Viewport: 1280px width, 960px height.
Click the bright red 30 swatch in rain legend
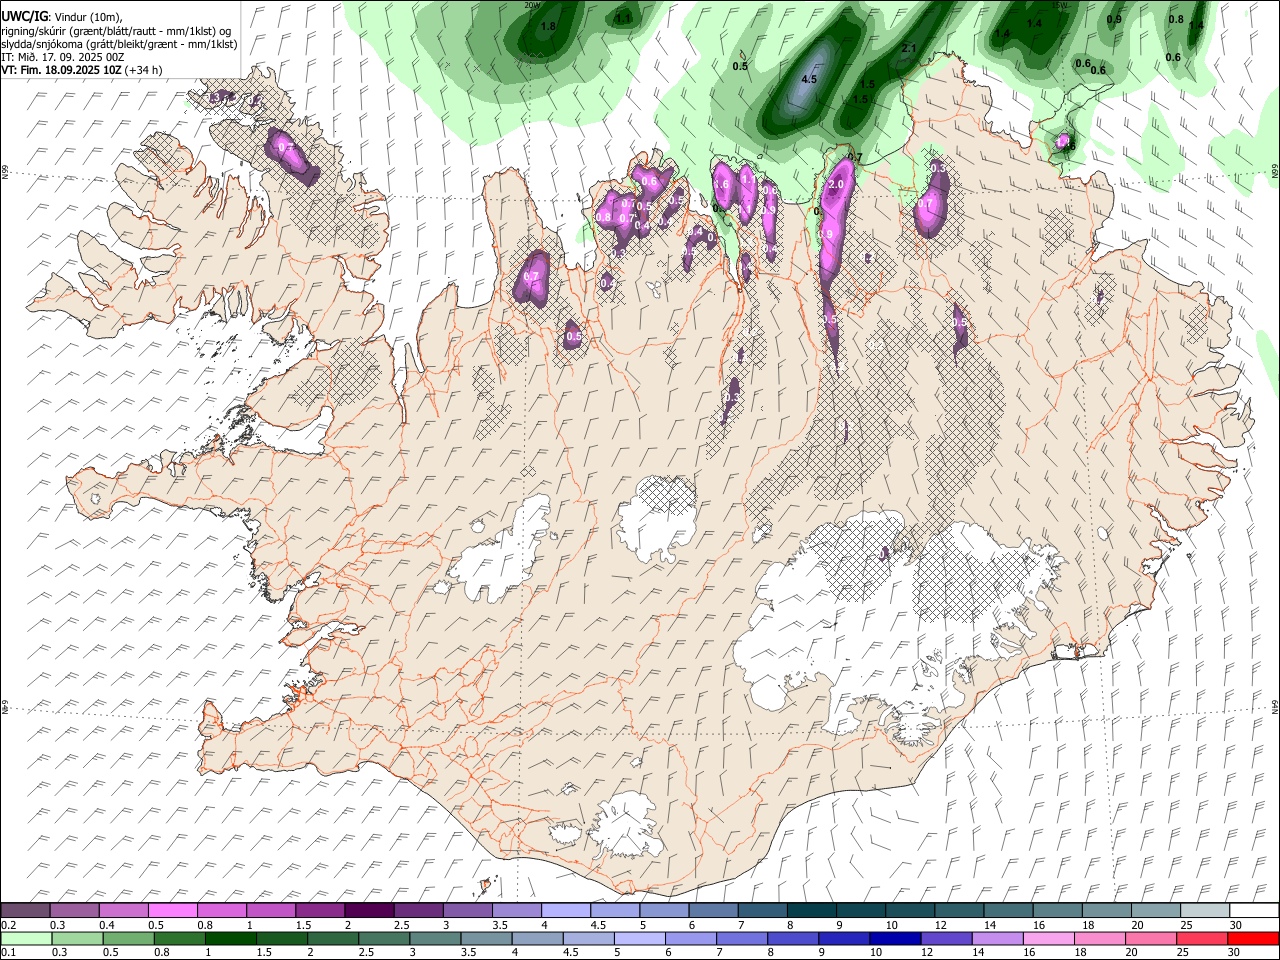1253,938
